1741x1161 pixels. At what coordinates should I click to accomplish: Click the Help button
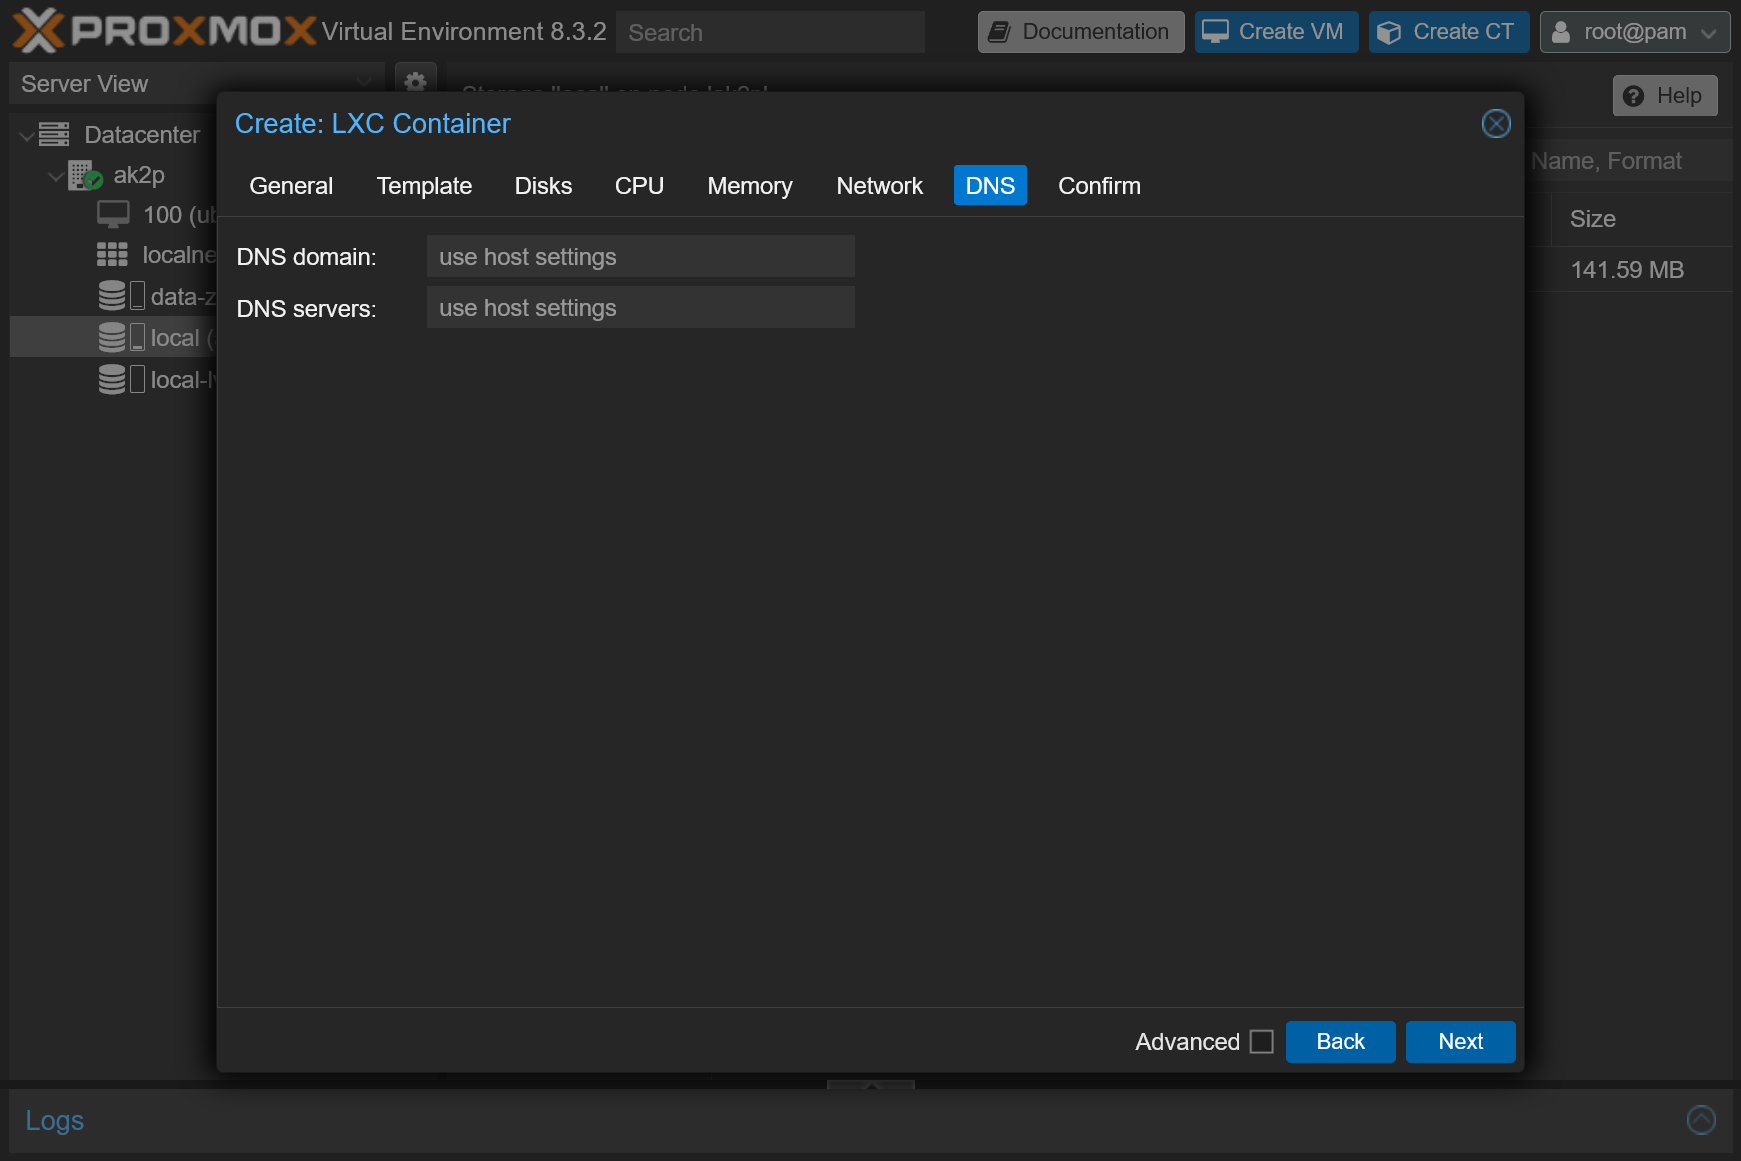(x=1665, y=95)
